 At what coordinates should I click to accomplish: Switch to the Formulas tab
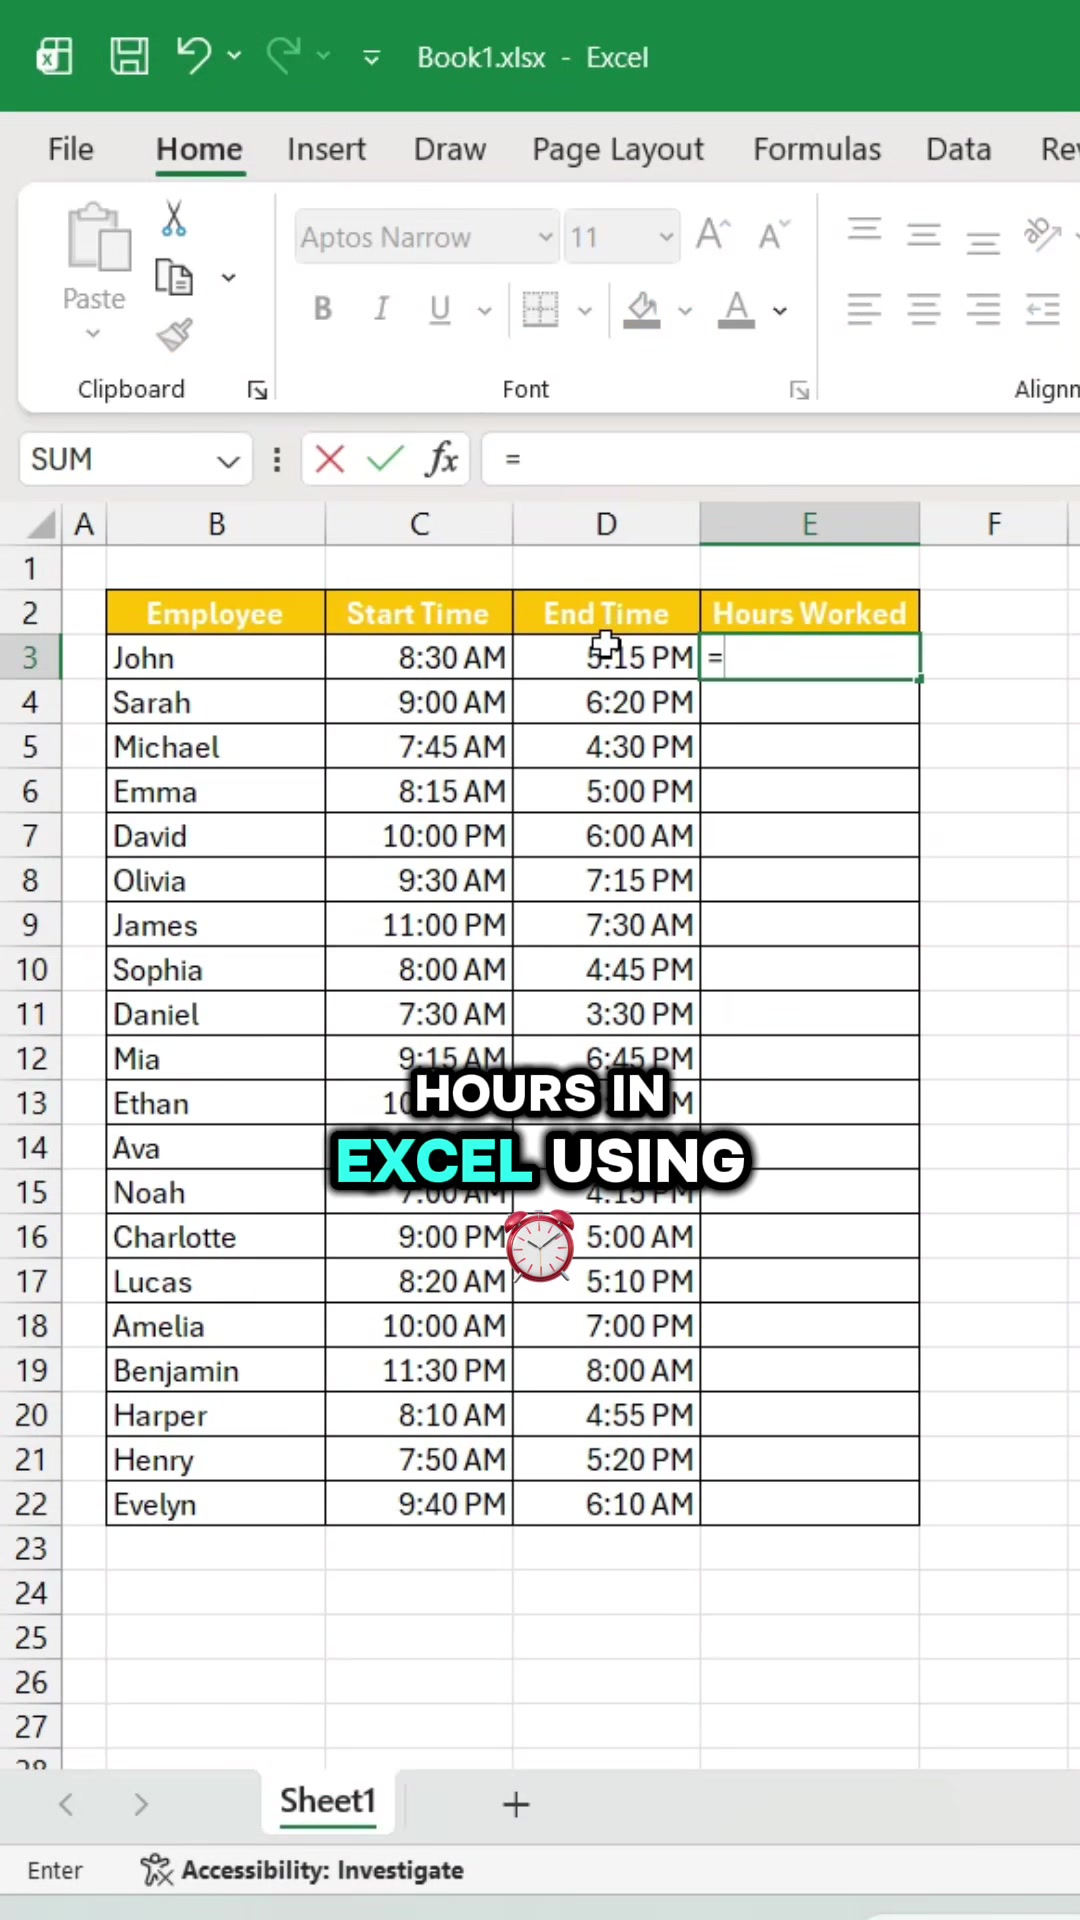817,149
